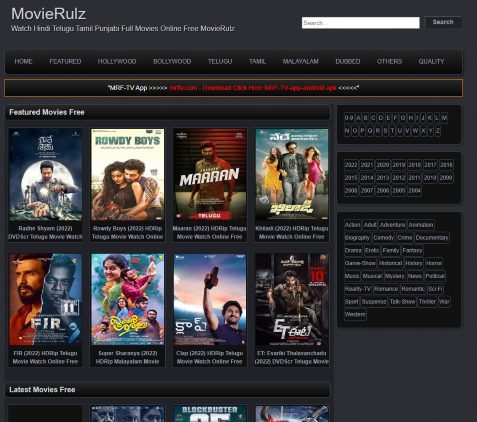Open the MALAYALAM menu item
This screenshot has height=422, width=477.
pos(300,61)
